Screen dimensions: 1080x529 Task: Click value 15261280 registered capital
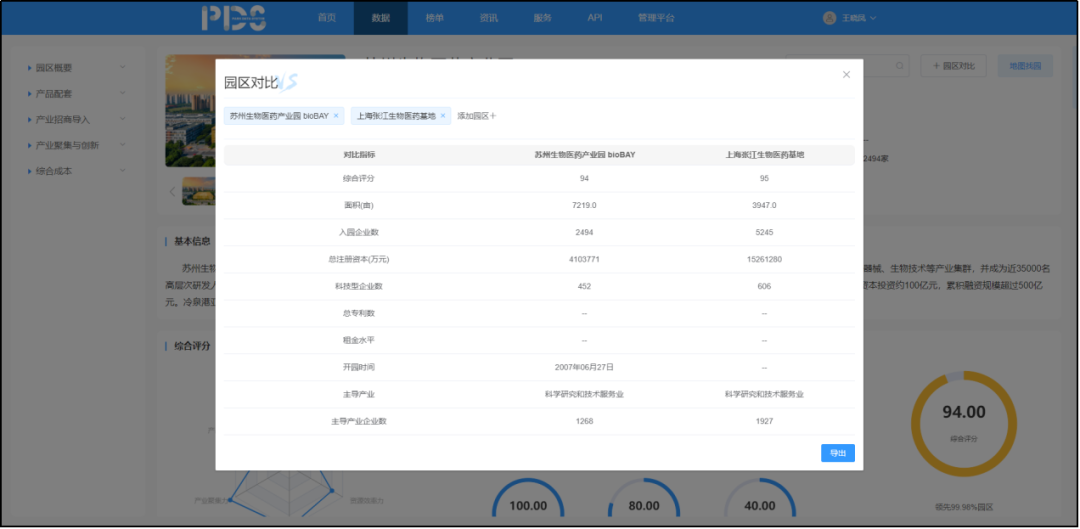765,260
